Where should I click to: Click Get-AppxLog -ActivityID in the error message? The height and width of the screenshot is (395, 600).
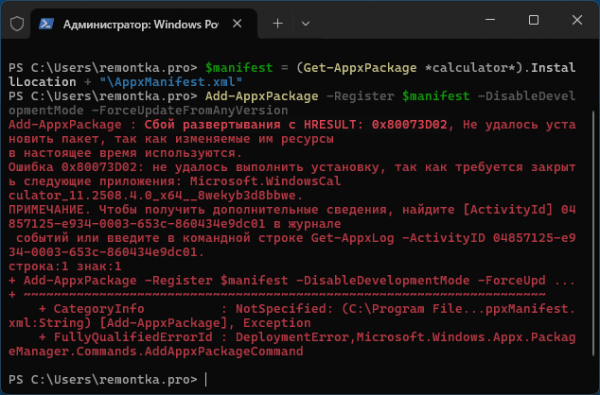pyautogui.click(x=398, y=238)
